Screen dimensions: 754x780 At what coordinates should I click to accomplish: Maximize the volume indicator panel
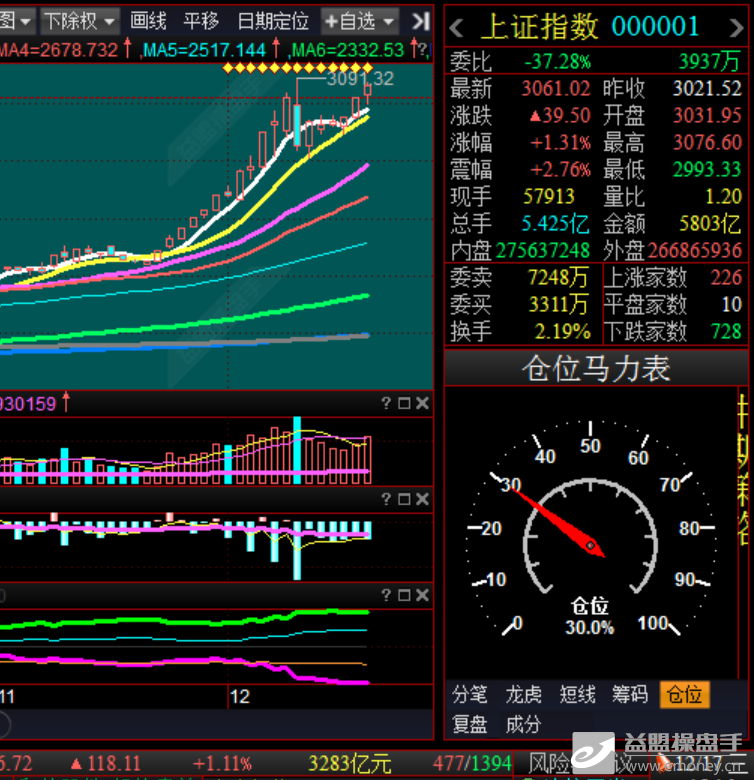click(x=404, y=403)
